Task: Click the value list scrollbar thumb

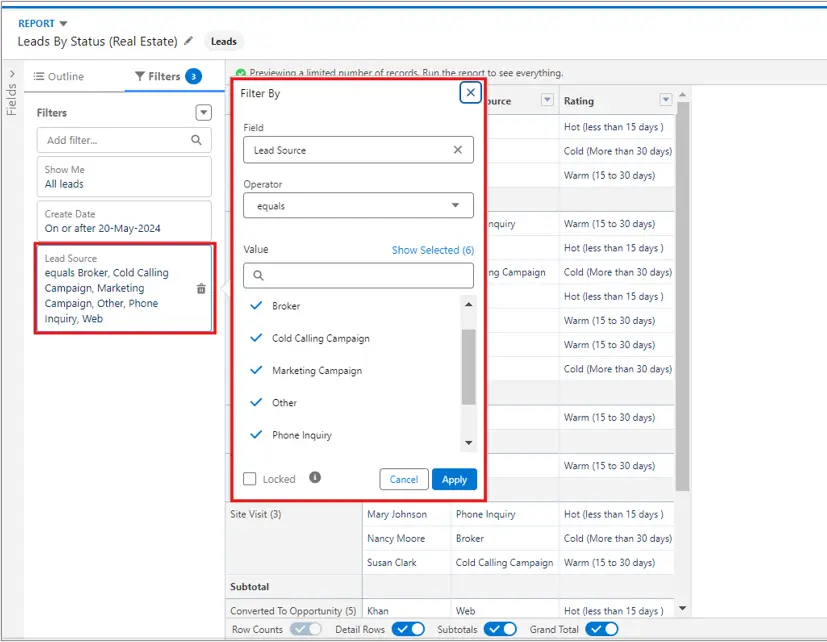Action: coord(468,367)
